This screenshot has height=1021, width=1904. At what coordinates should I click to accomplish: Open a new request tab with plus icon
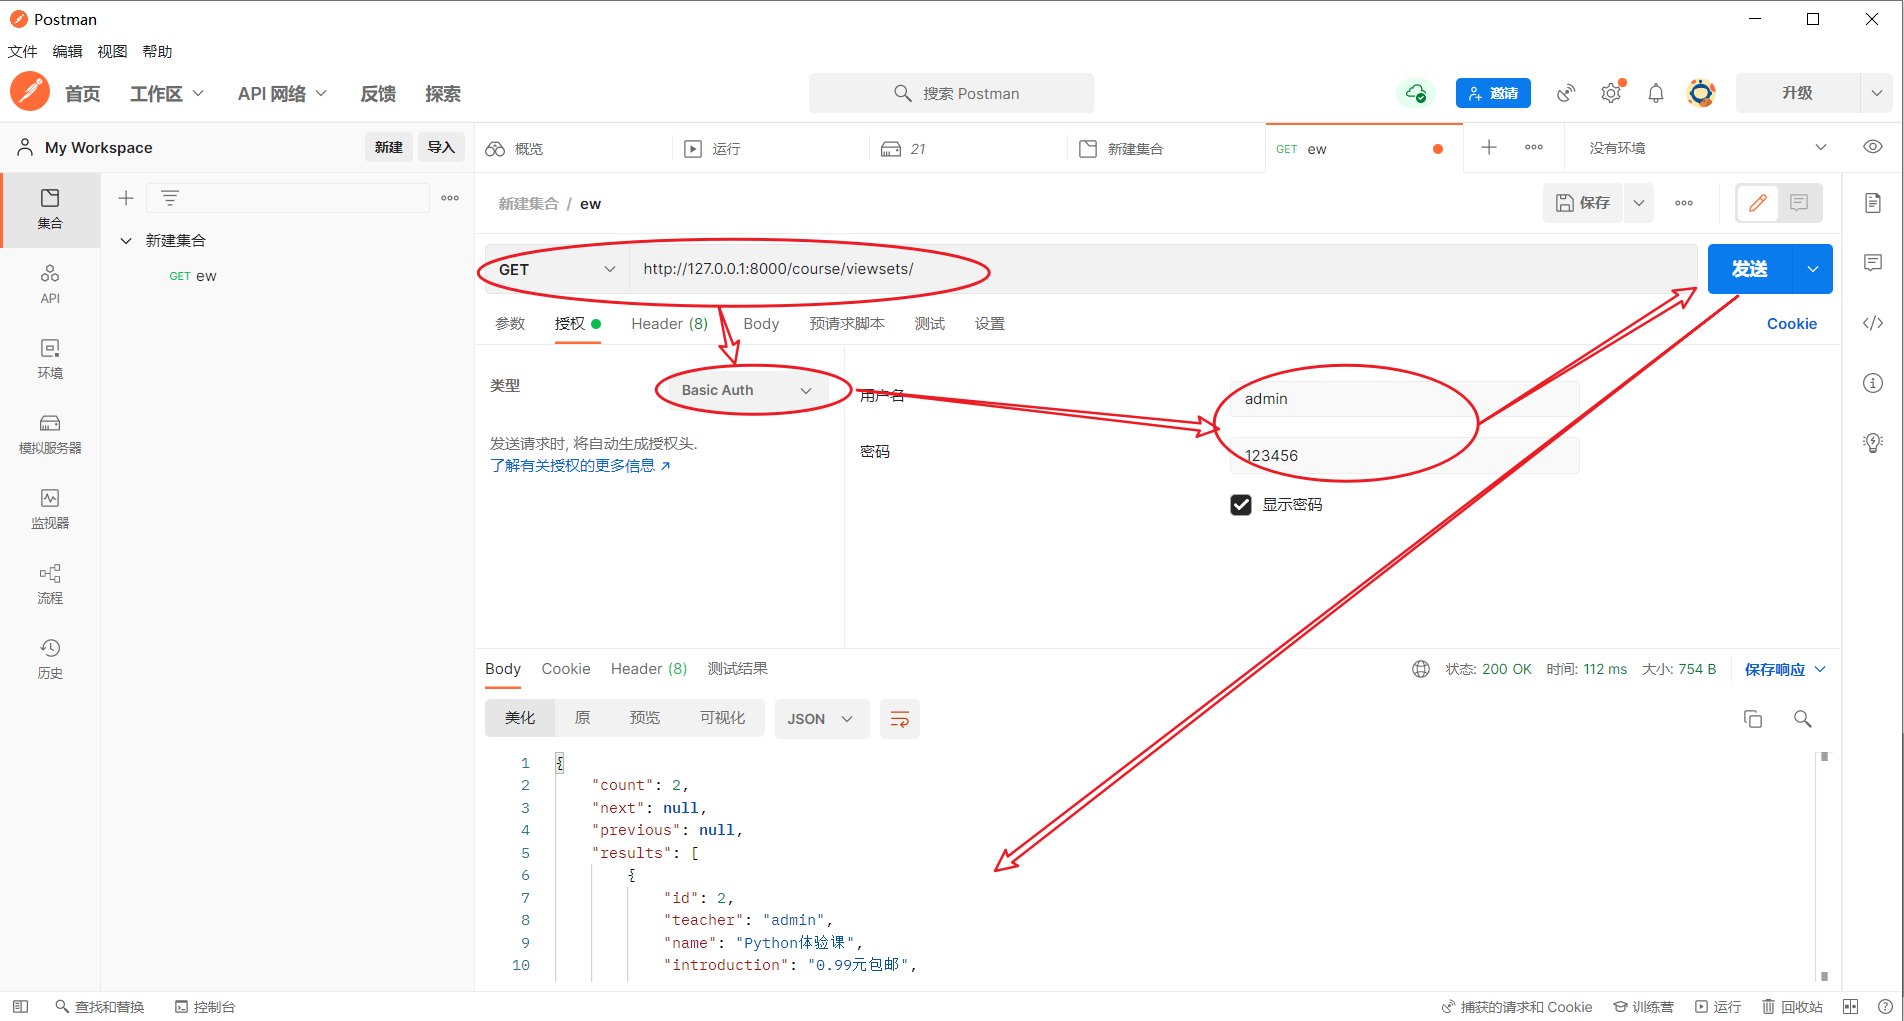tap(1489, 148)
